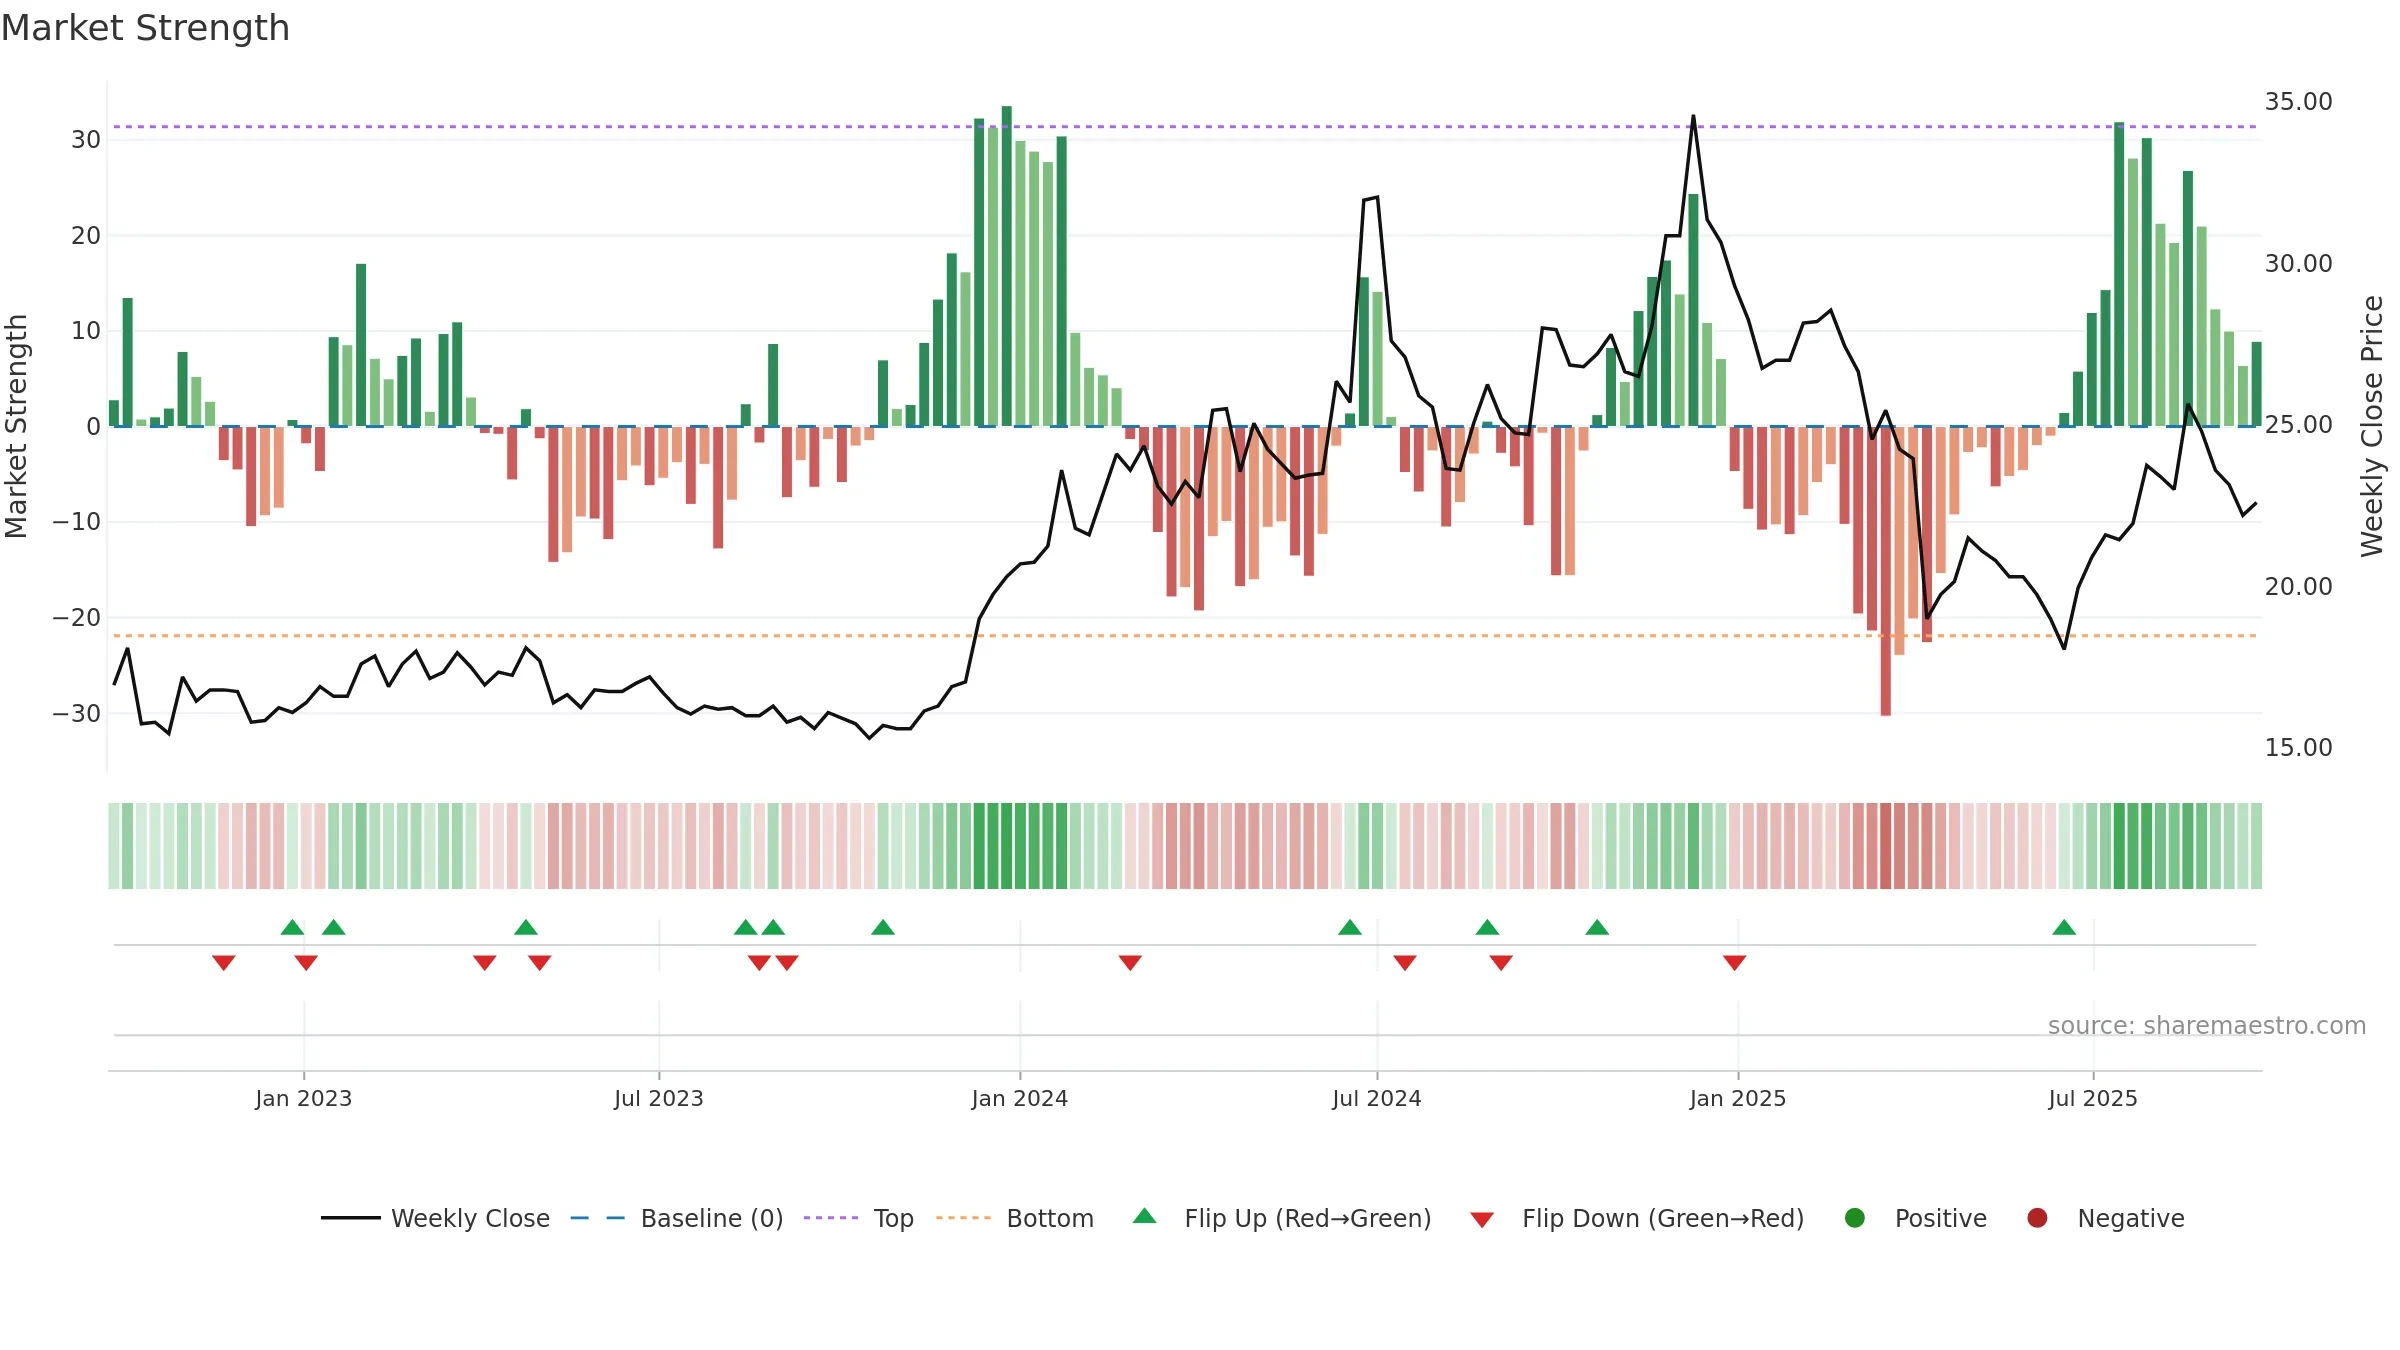The width and height of the screenshot is (2400, 1350).
Task: Click the 'Jul 2023' x-axis label
Action: tap(659, 1098)
